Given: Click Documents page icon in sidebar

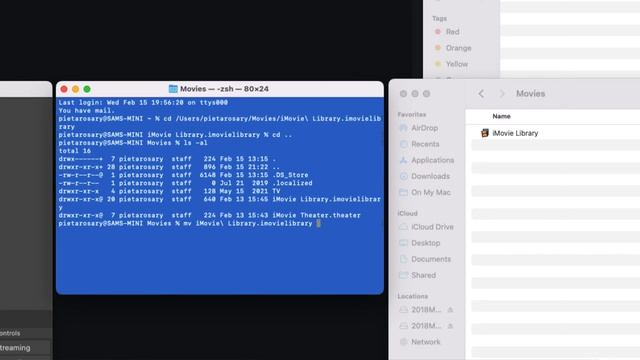Looking at the screenshot, I should 403,259.
